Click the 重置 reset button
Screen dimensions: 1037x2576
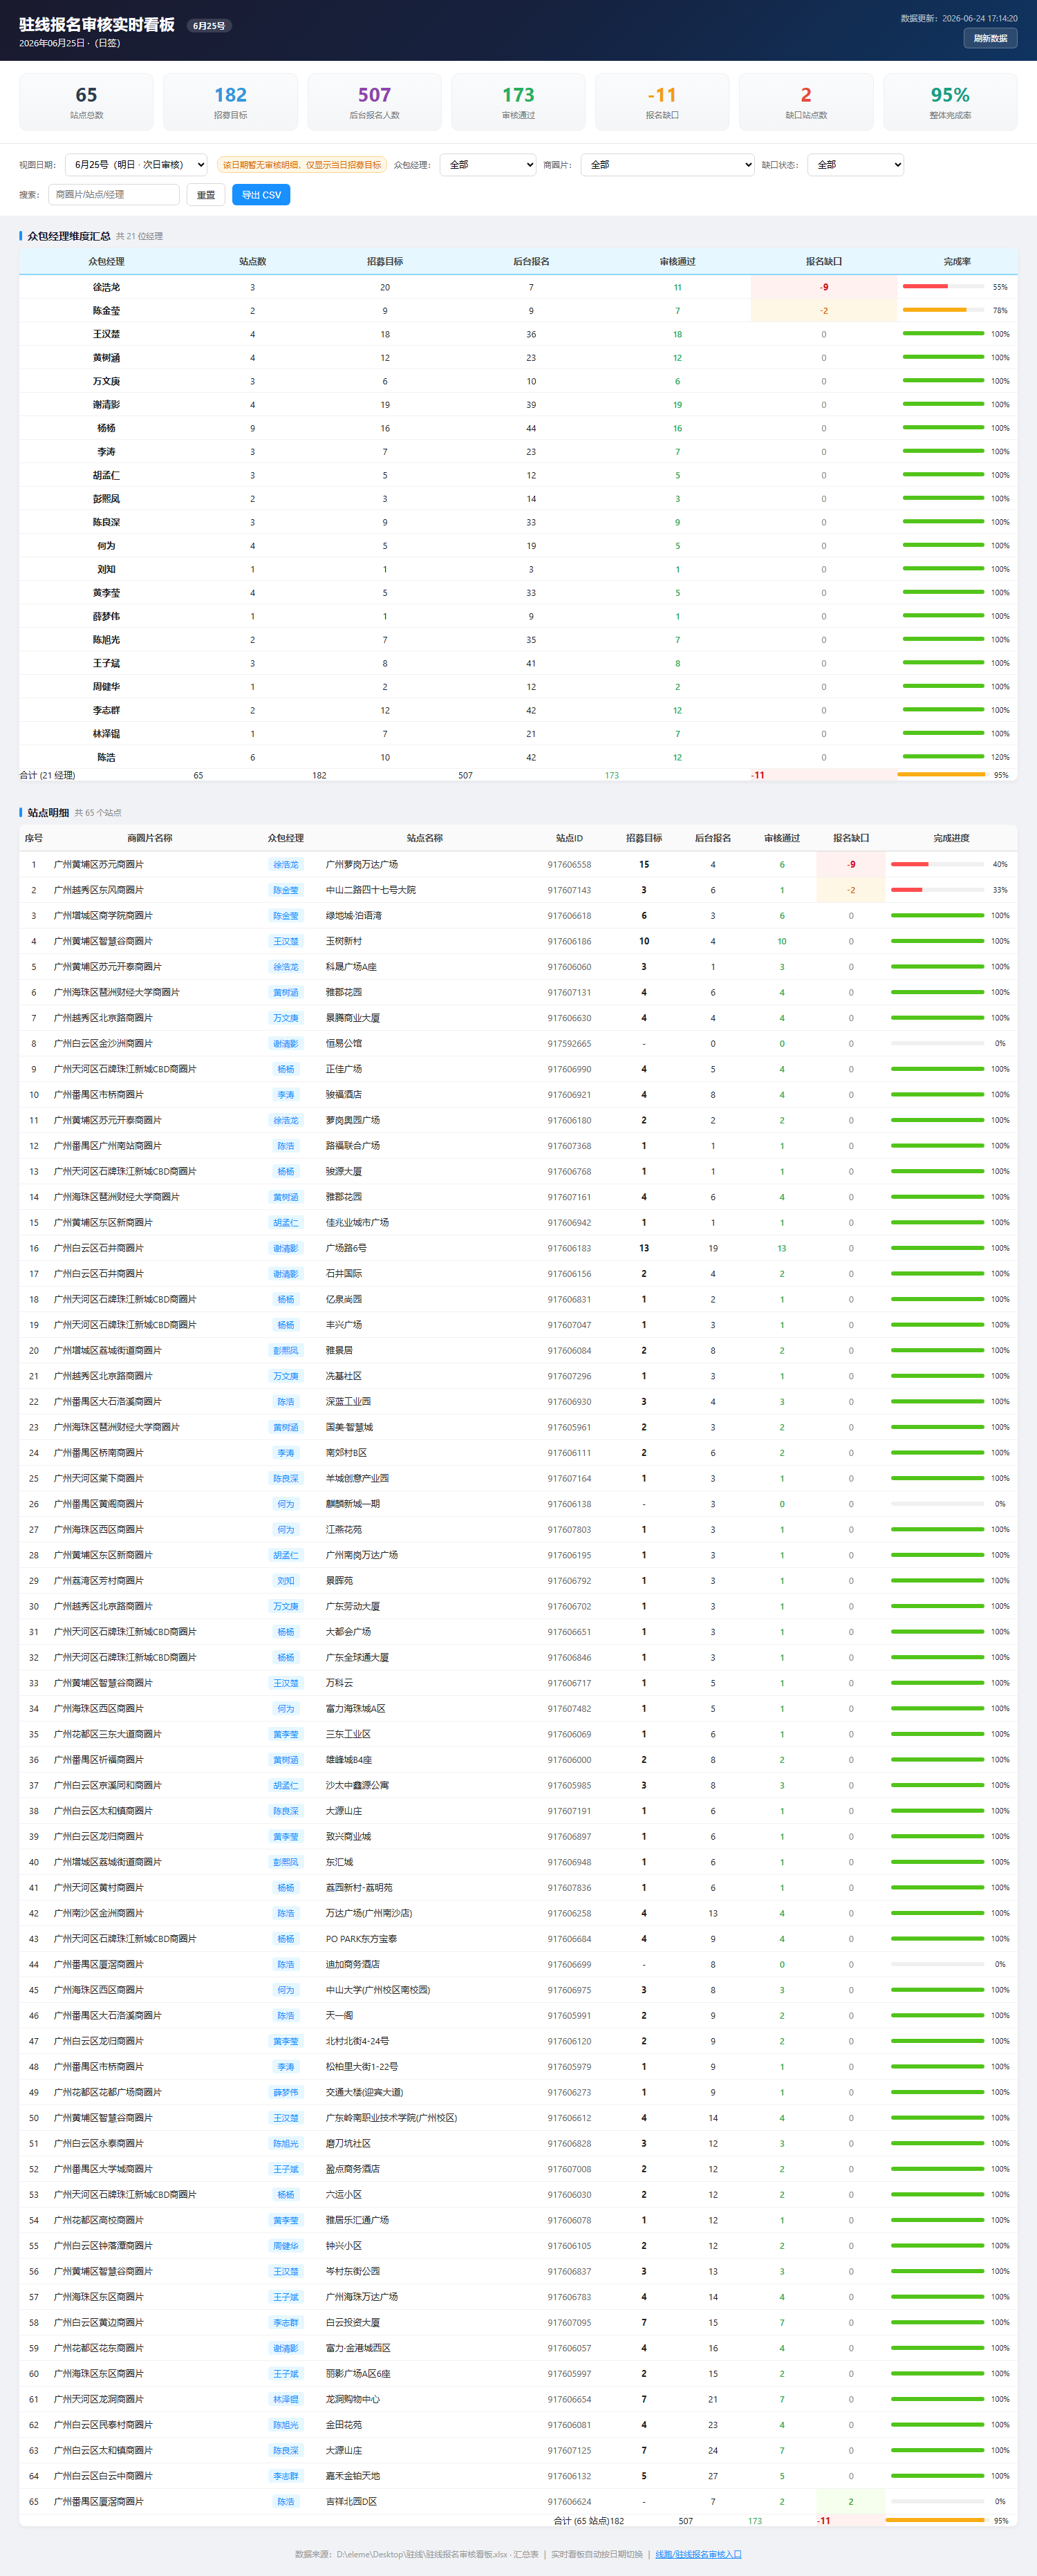point(206,195)
